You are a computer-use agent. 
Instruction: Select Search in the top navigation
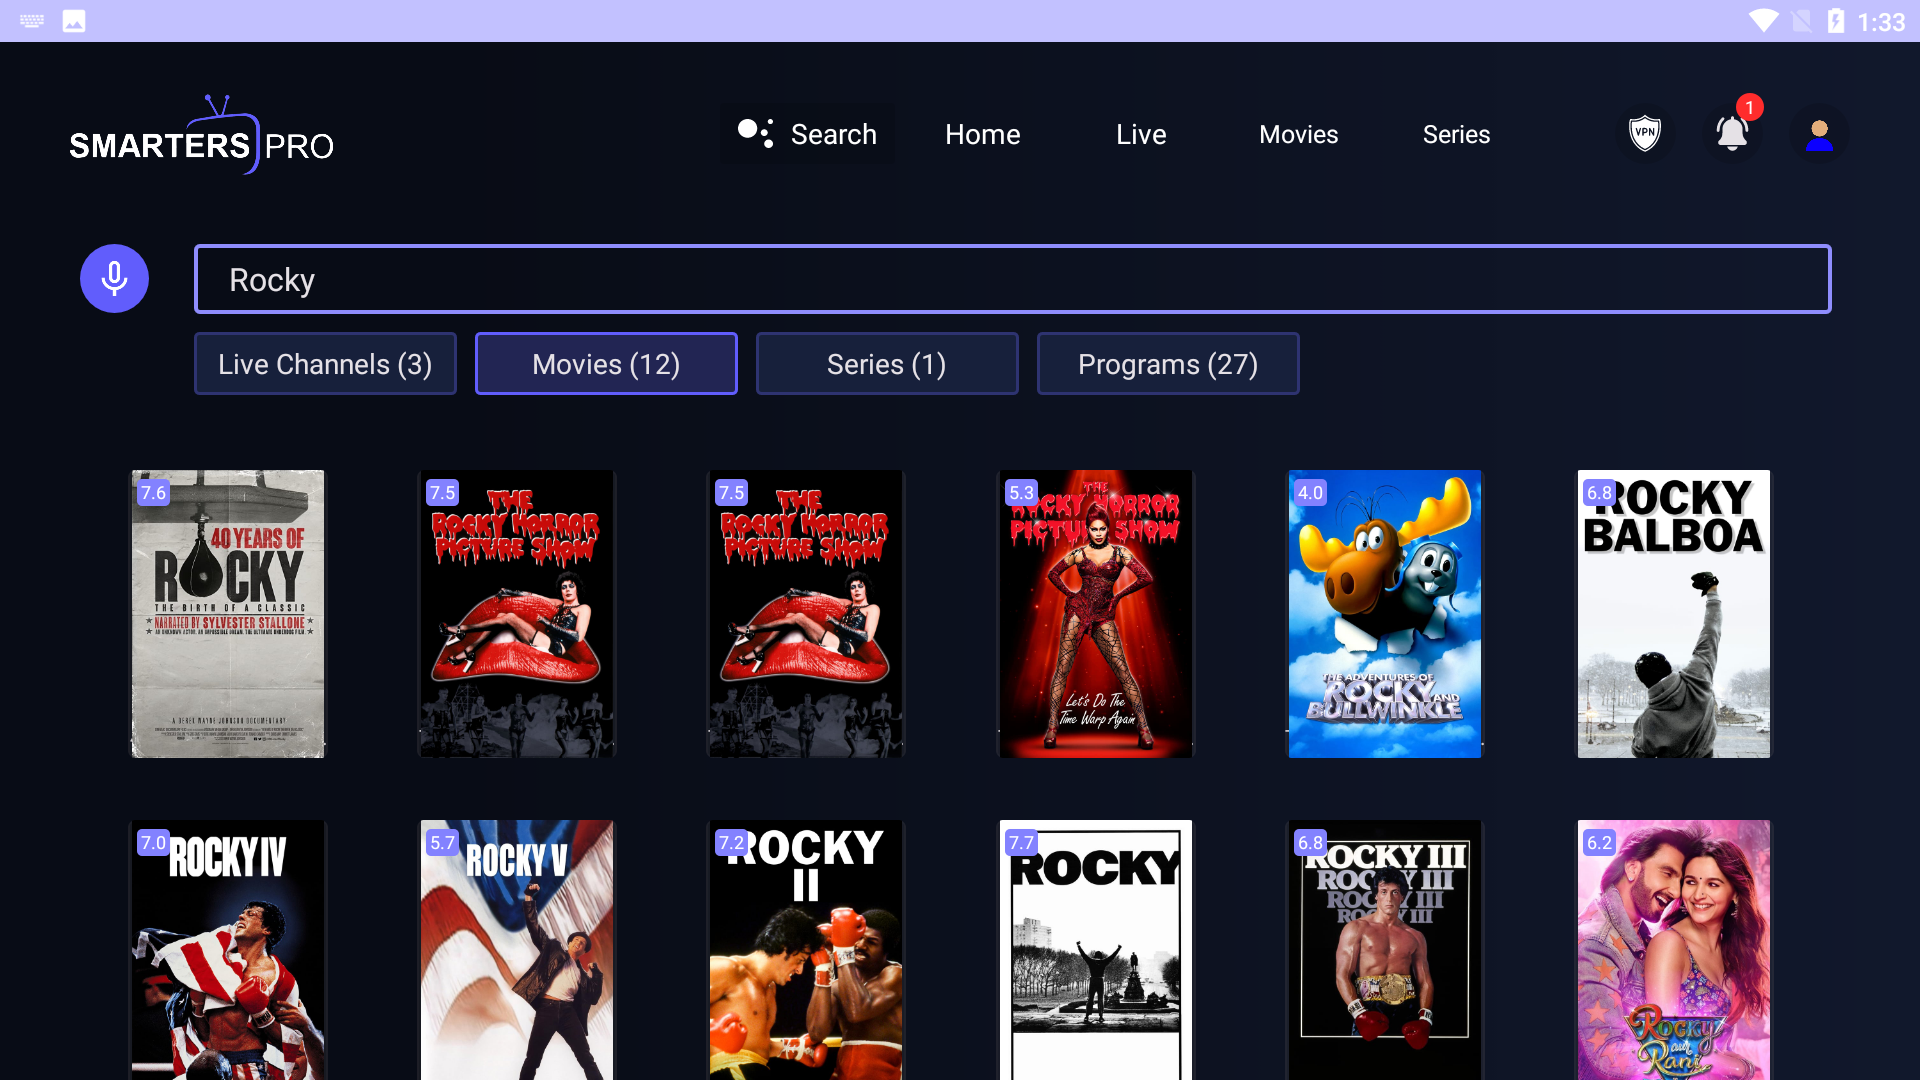tap(808, 134)
